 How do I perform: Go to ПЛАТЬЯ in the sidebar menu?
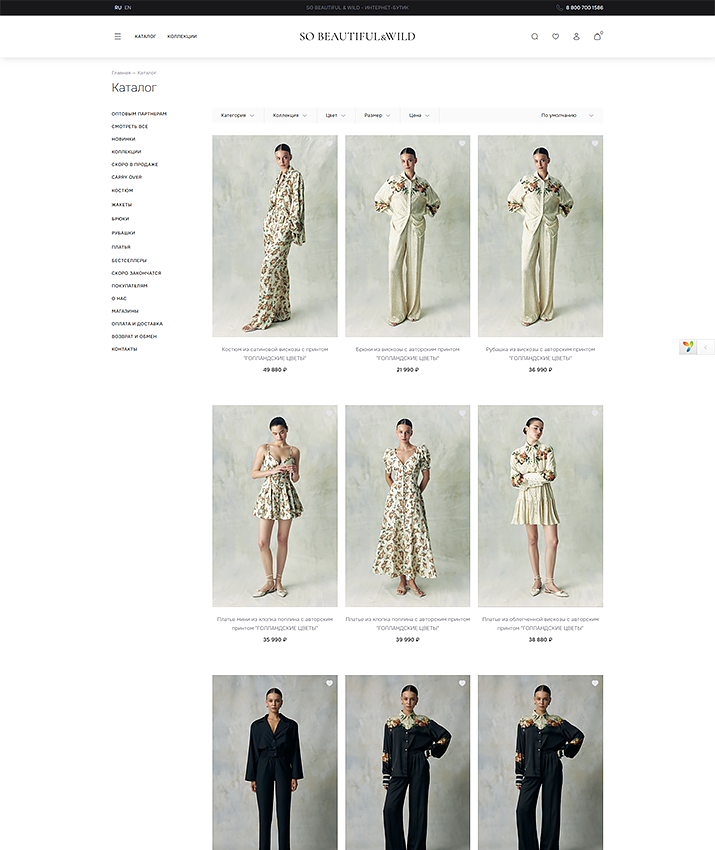coord(121,246)
